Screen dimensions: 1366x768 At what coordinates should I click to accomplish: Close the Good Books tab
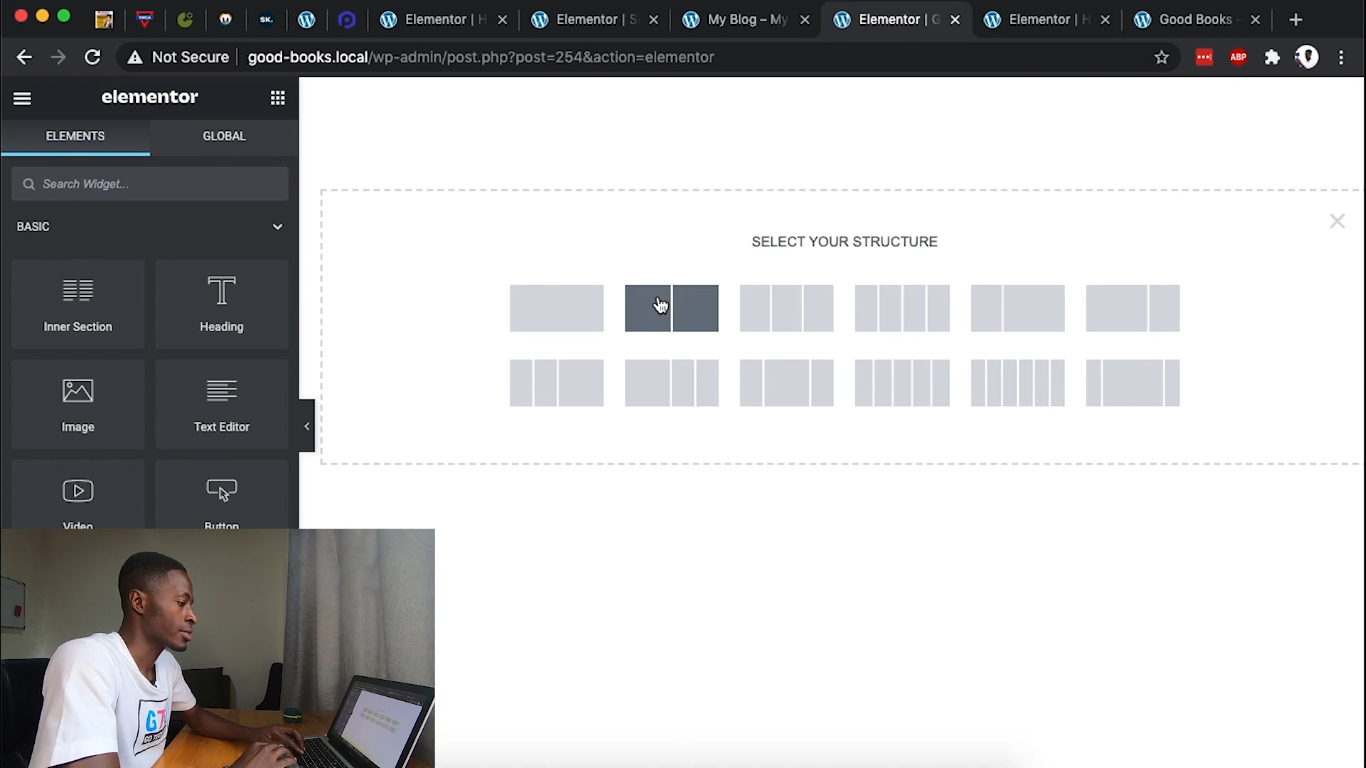(1255, 19)
